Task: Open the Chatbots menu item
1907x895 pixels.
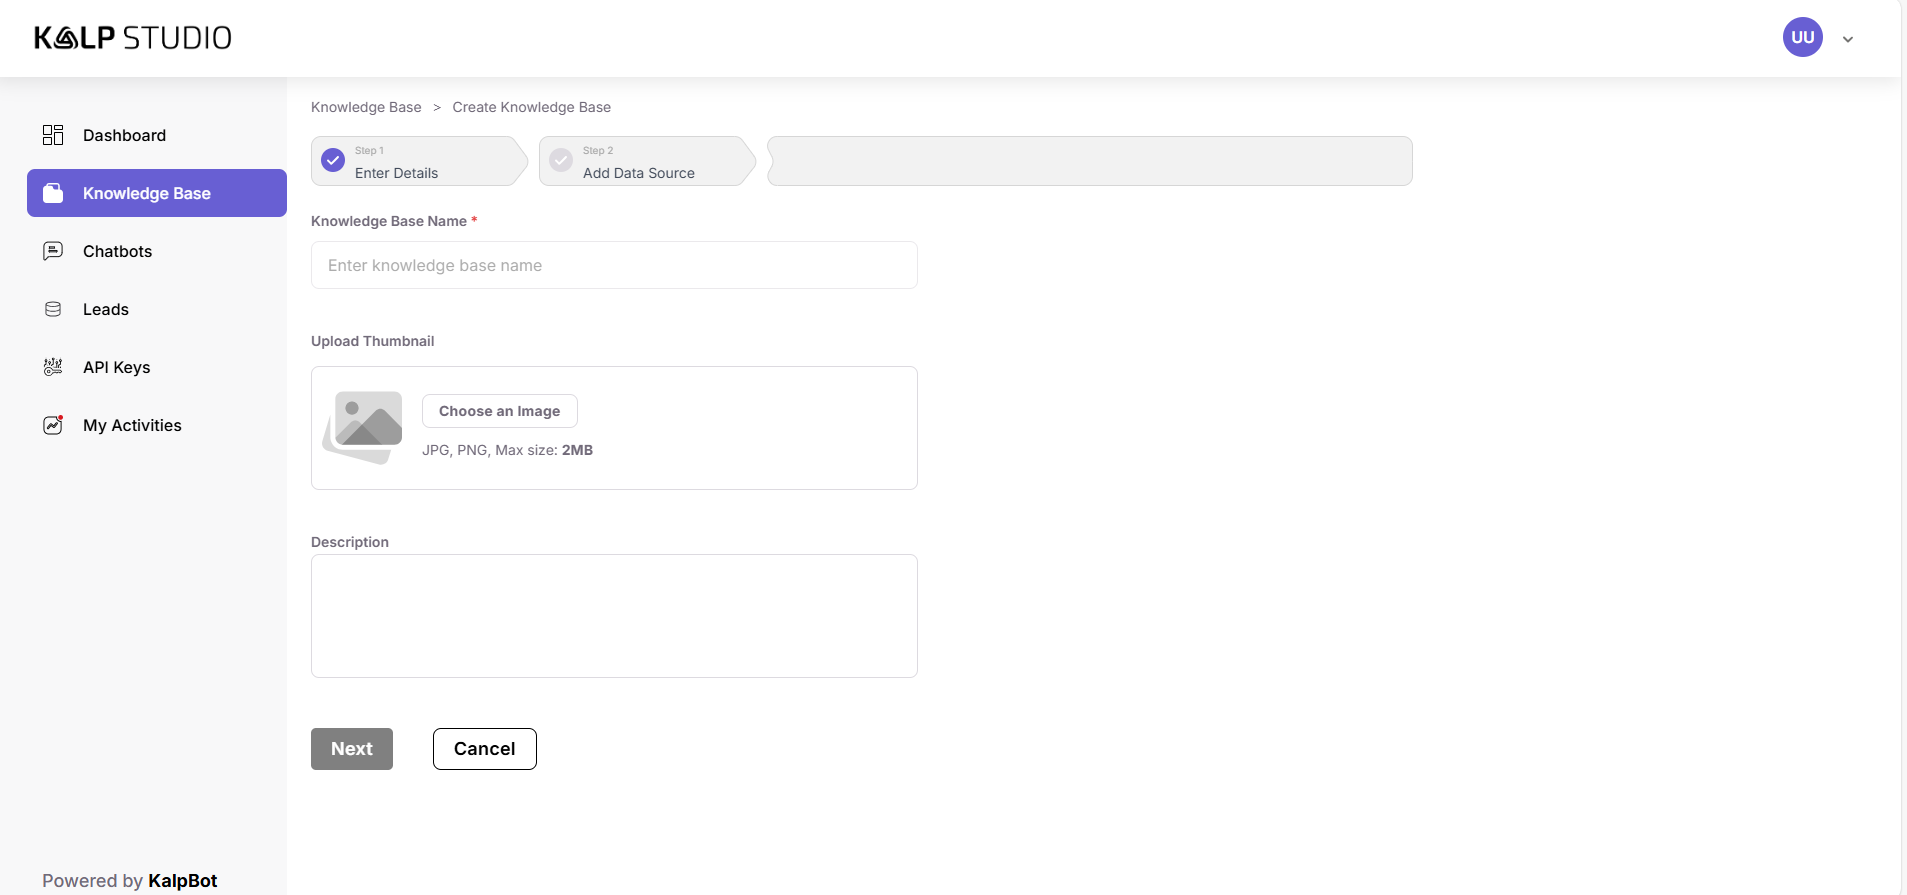Action: 117,251
